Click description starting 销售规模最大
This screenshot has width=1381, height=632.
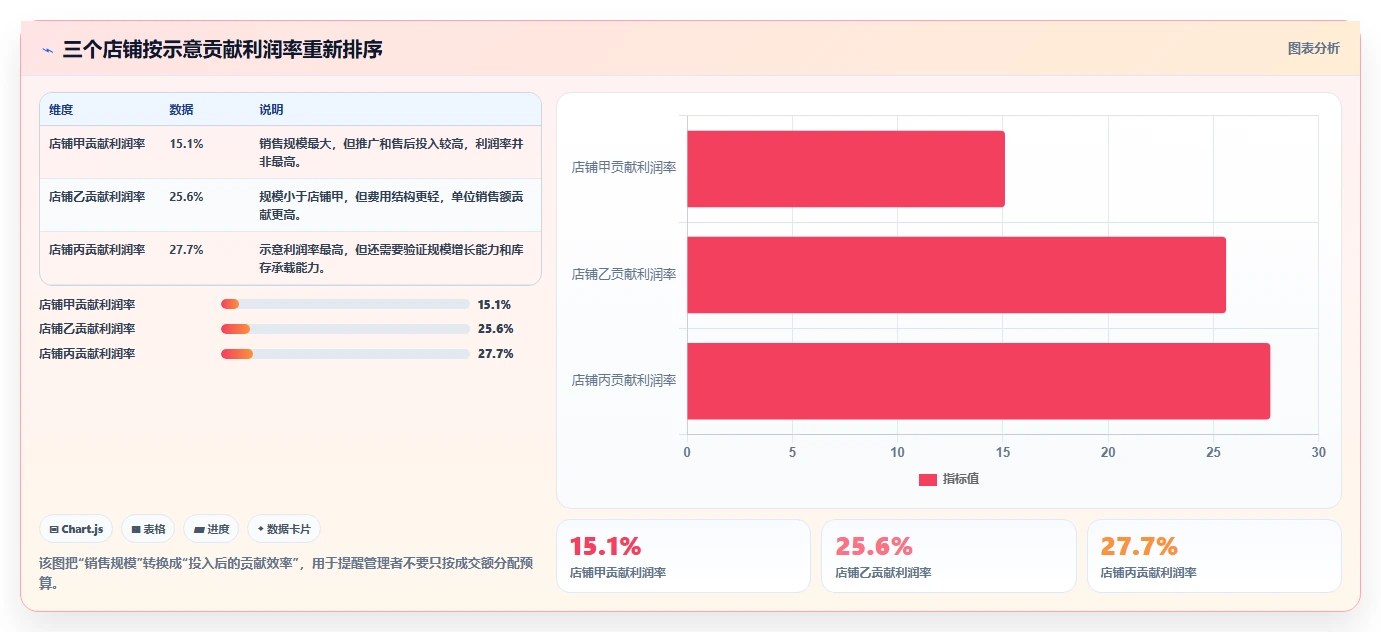(x=391, y=152)
